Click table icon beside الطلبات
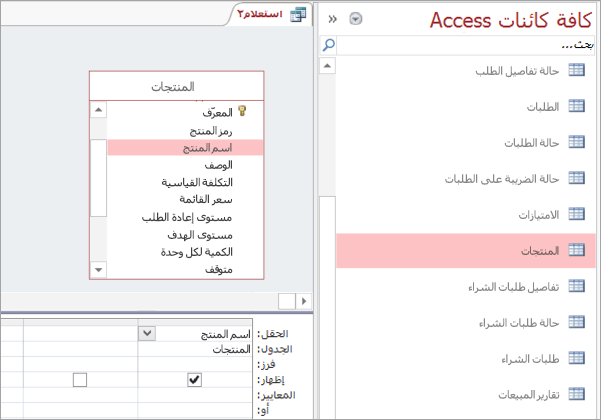The height and width of the screenshot is (420, 601). [576, 106]
